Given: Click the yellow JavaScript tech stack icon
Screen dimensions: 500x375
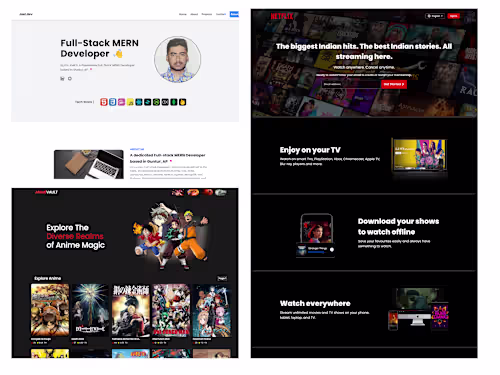Looking at the screenshot, I should coord(130,102).
